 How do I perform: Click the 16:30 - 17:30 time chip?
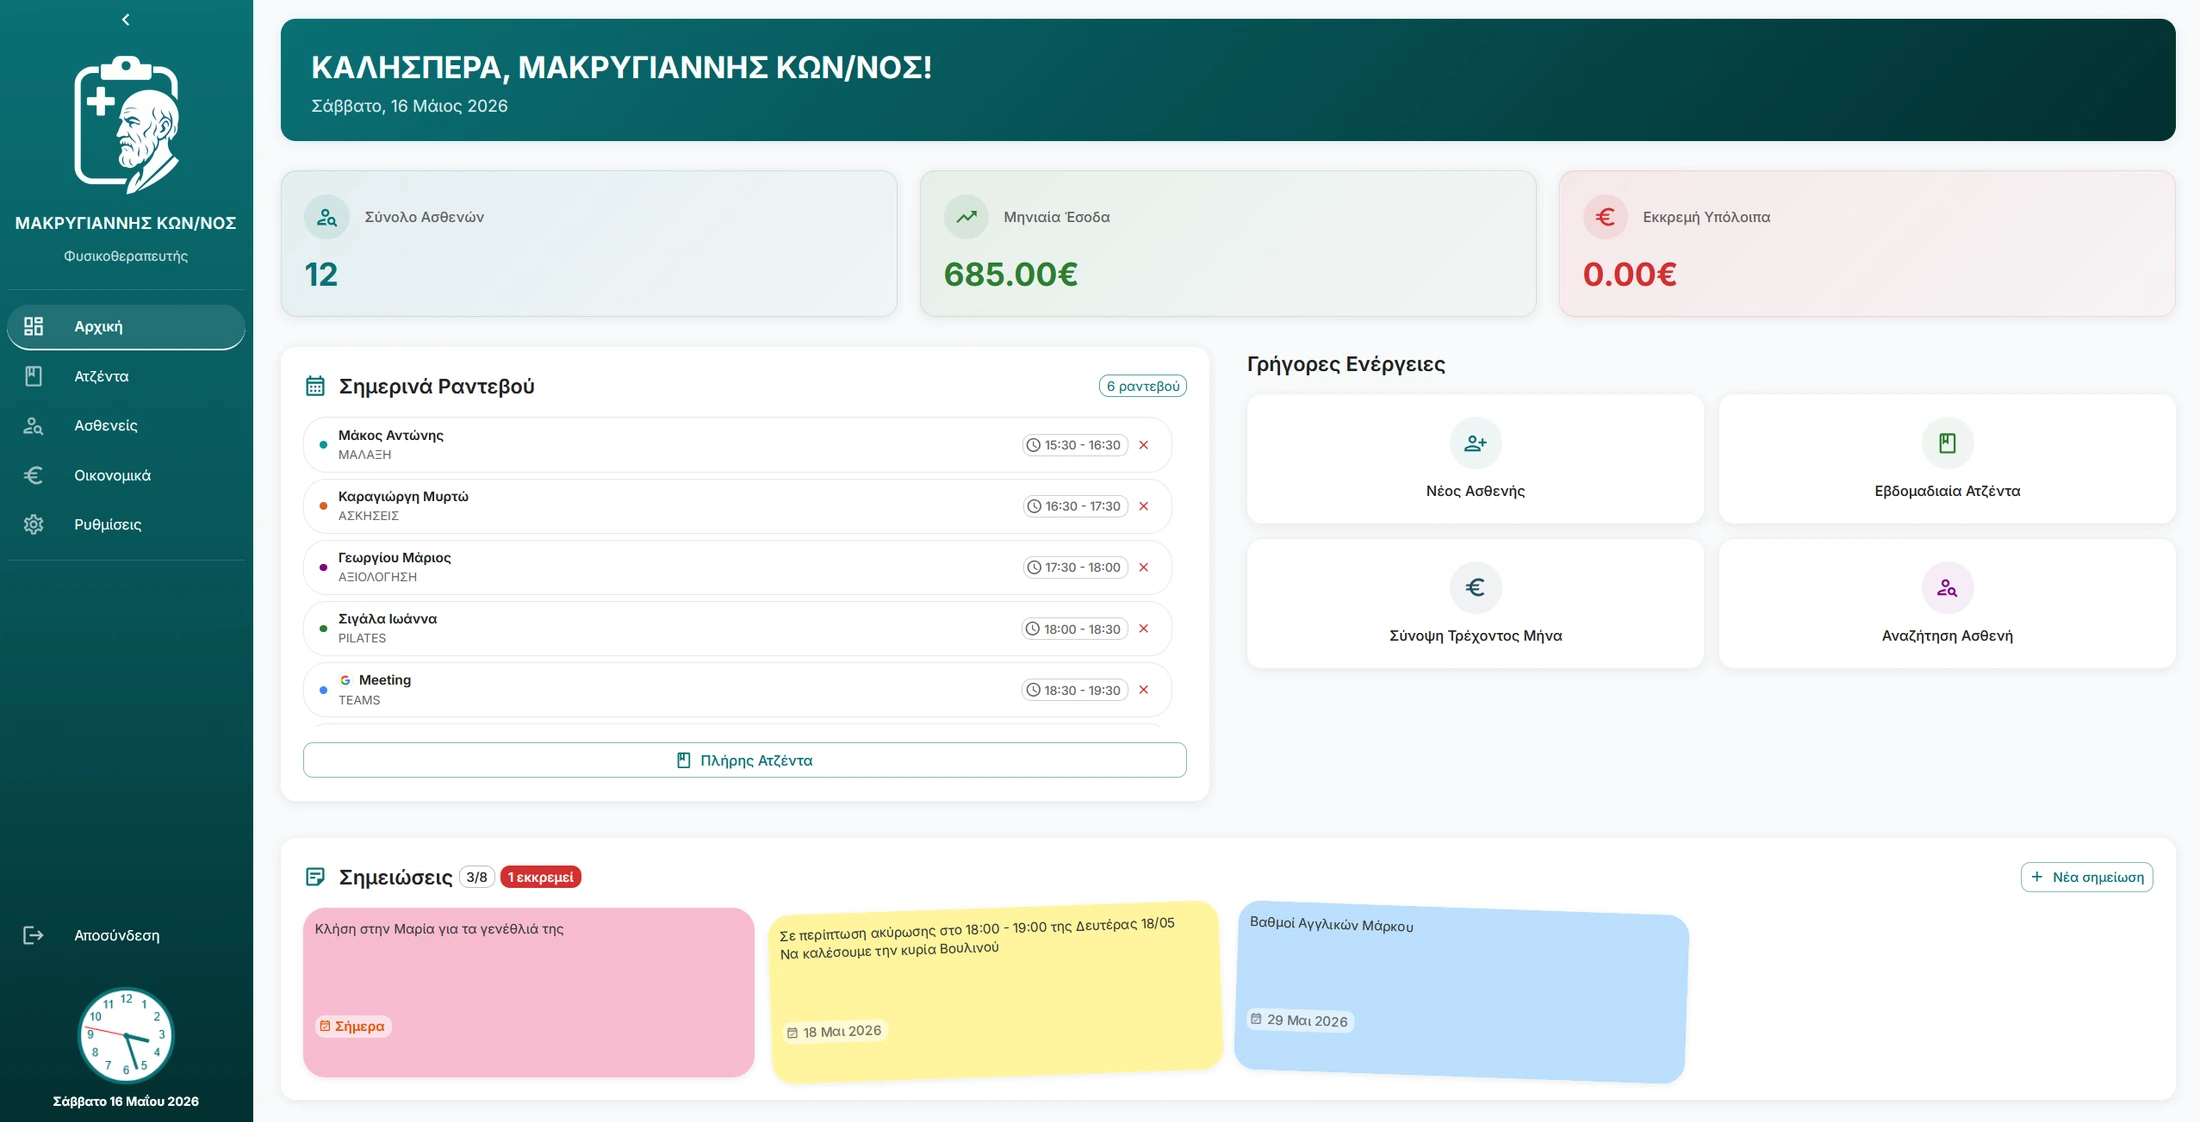pyautogui.click(x=1074, y=506)
